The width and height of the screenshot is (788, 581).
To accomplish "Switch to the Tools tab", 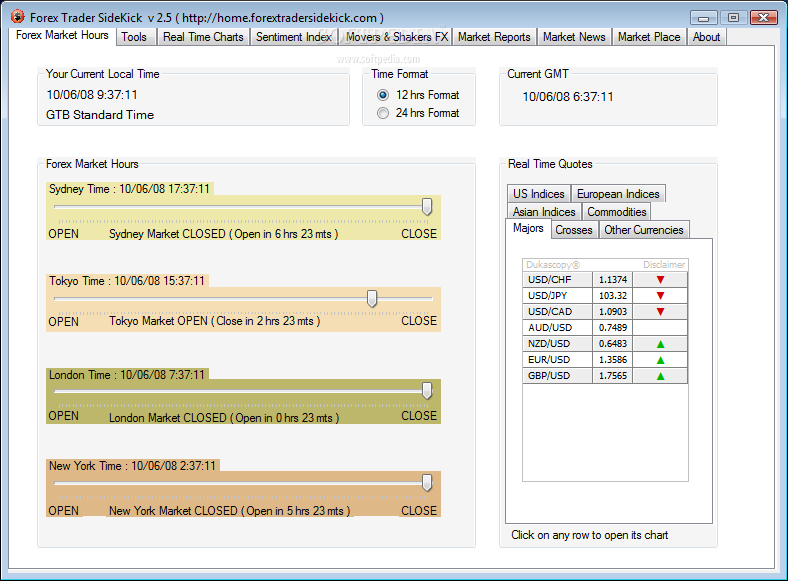I will click(134, 37).
